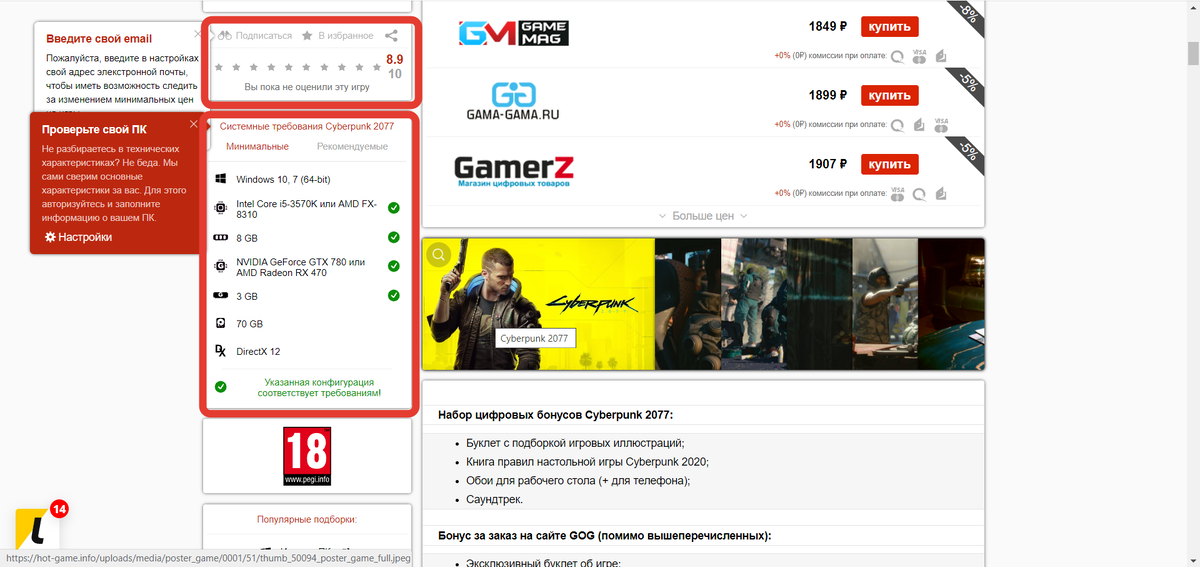
Task: Click the 70 GB disk requirement text
Action: [x=250, y=324]
